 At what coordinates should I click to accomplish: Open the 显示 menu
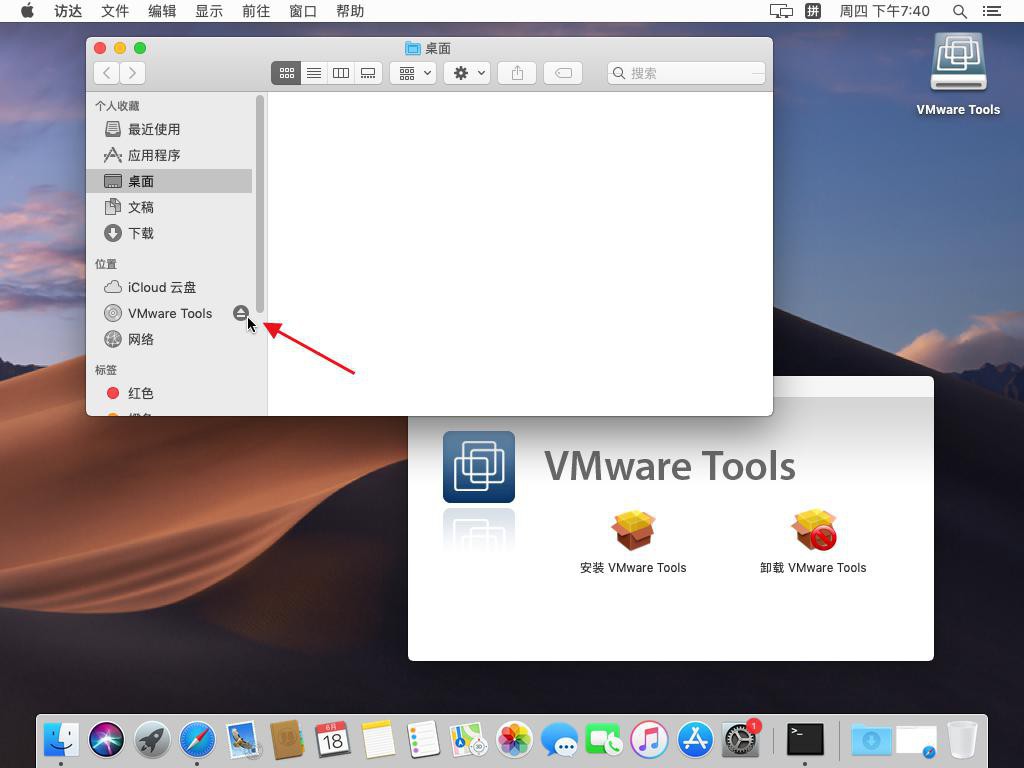[209, 11]
